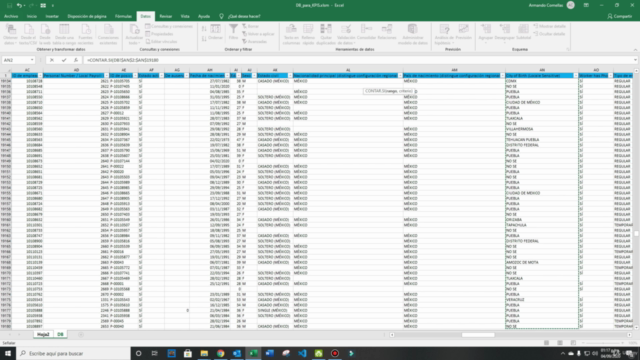Open Sexo column filter dropdown
This screenshot has height=360, width=640.
pyautogui.click(x=254, y=76)
